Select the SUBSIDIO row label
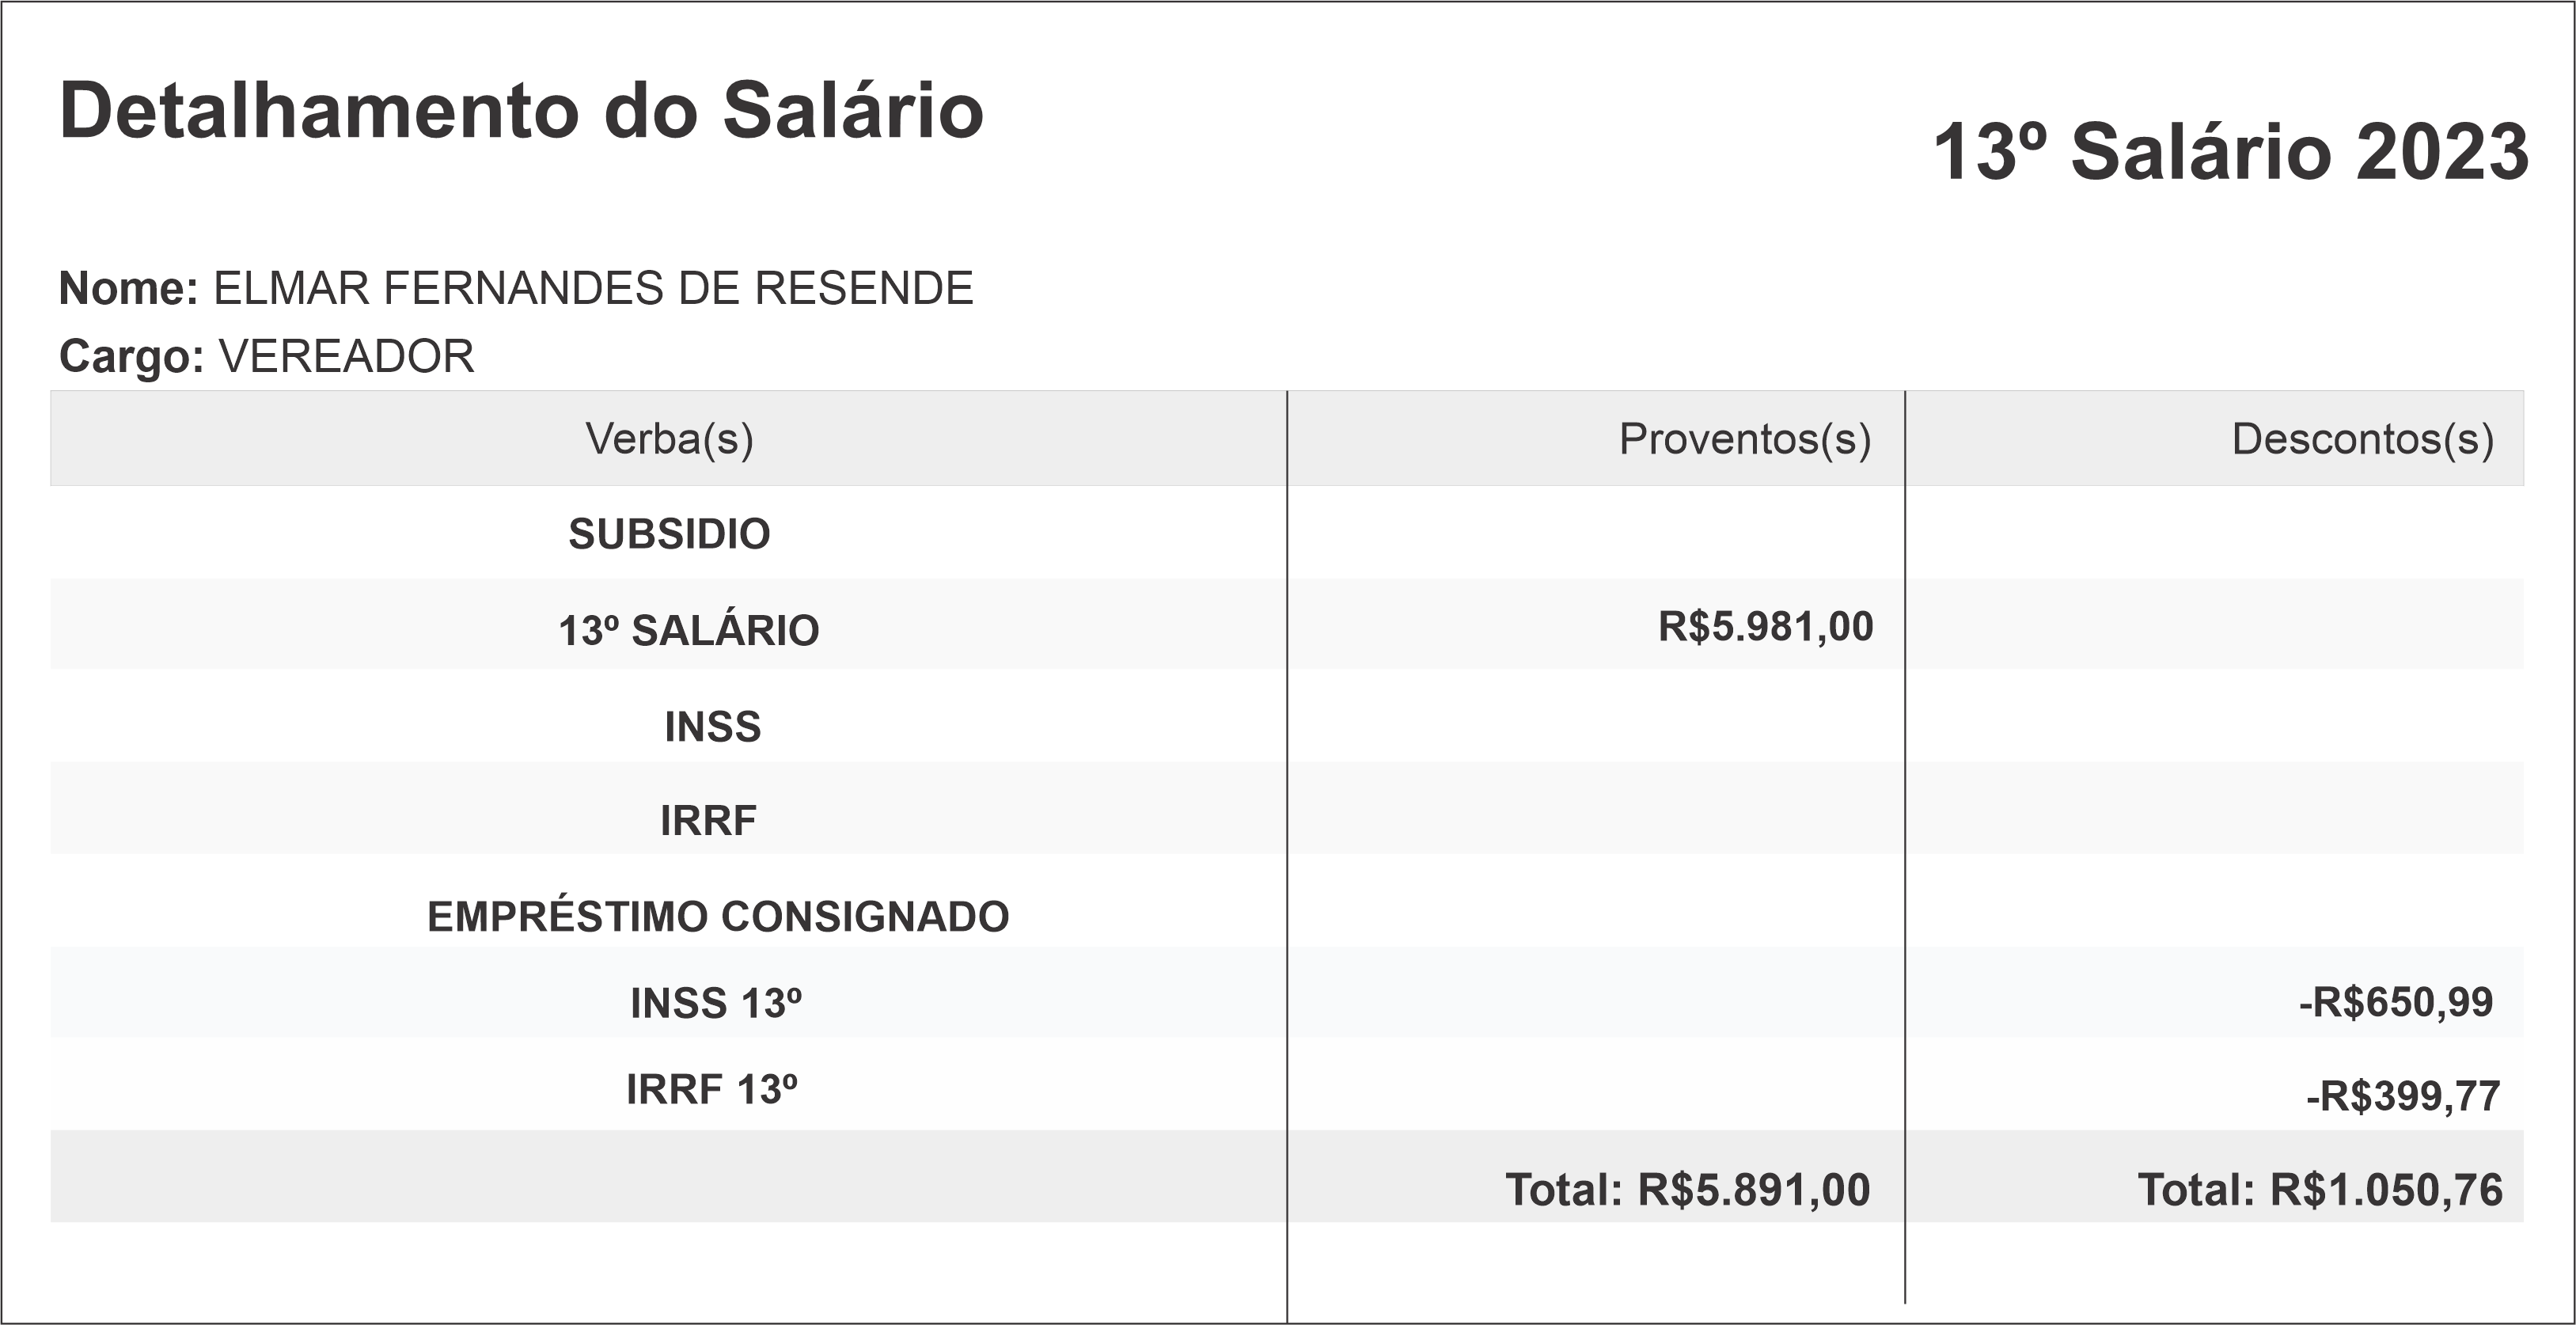2576x1325 pixels. coord(669,534)
